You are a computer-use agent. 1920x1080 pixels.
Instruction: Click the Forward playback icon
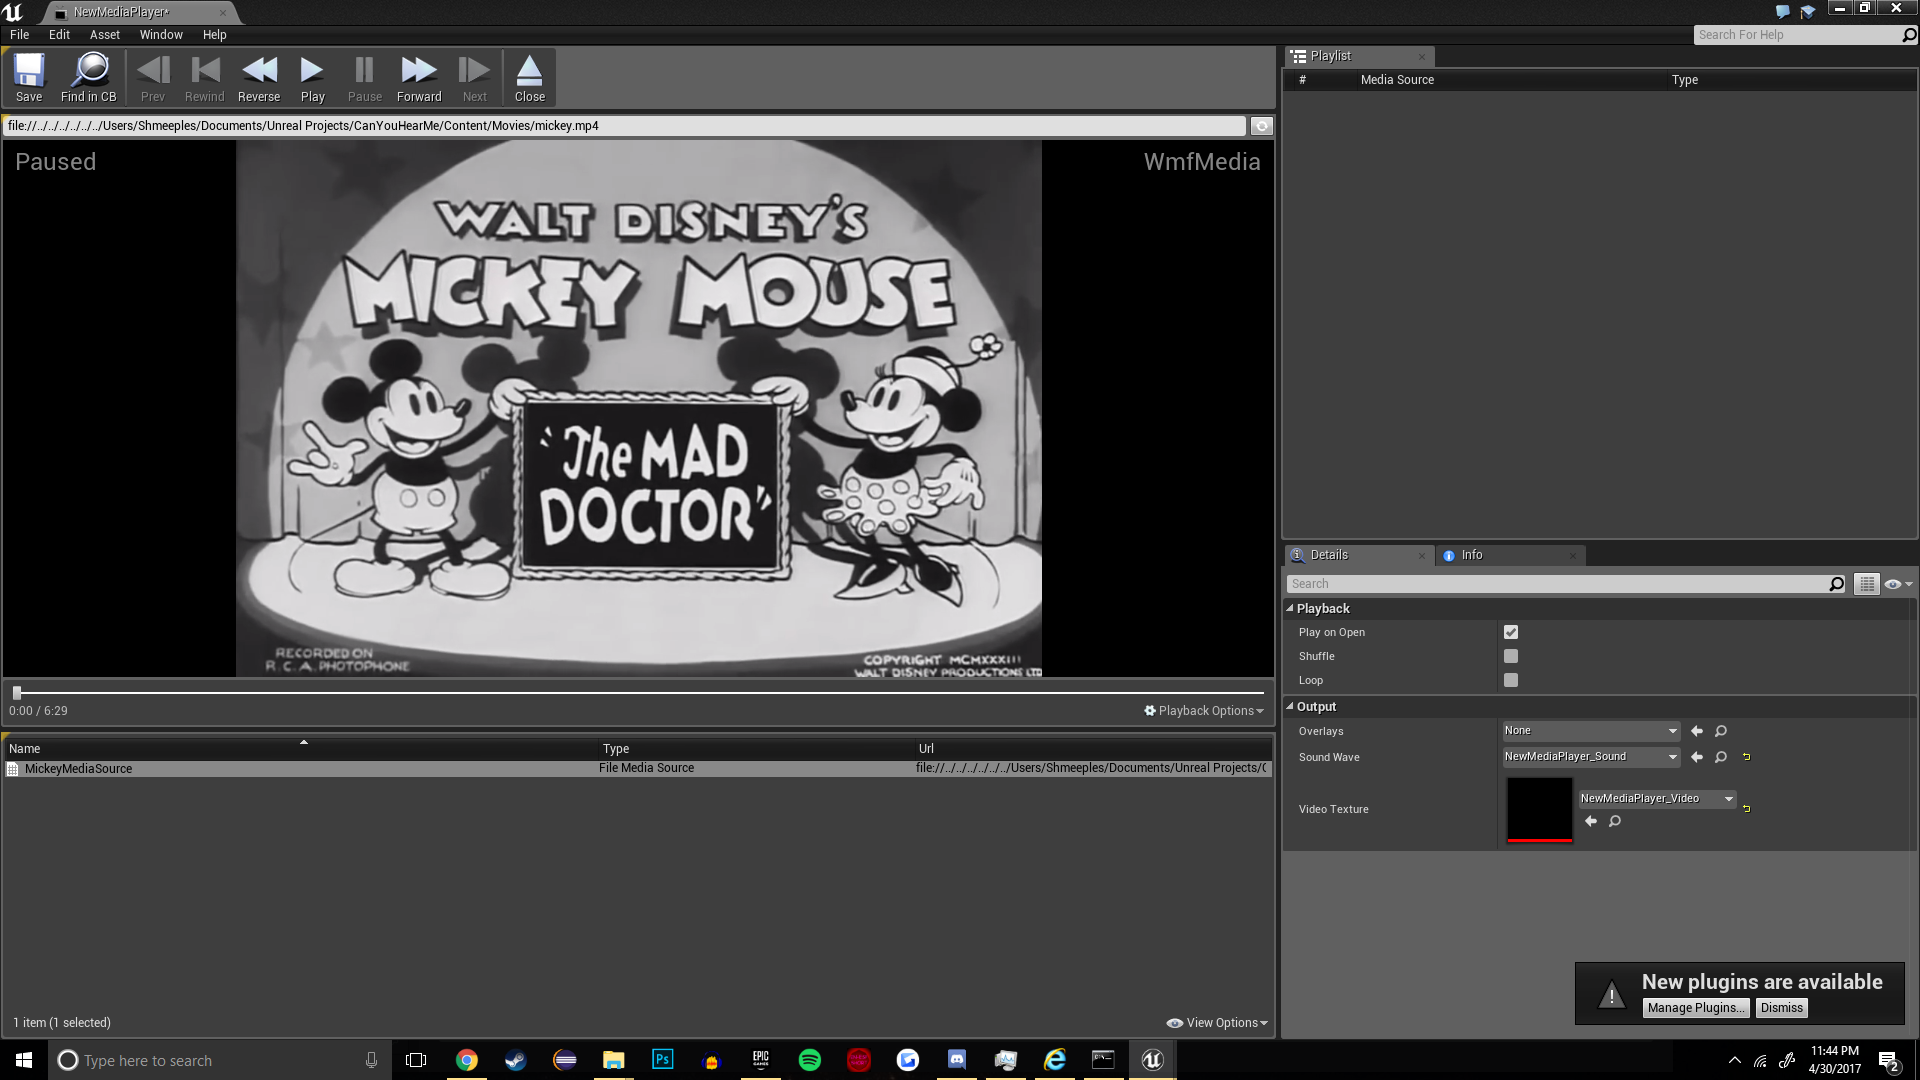click(x=419, y=72)
